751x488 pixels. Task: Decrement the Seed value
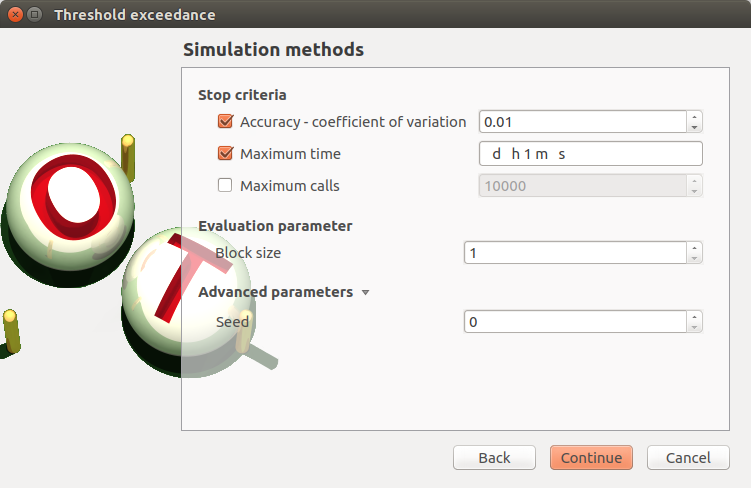click(x=694, y=327)
